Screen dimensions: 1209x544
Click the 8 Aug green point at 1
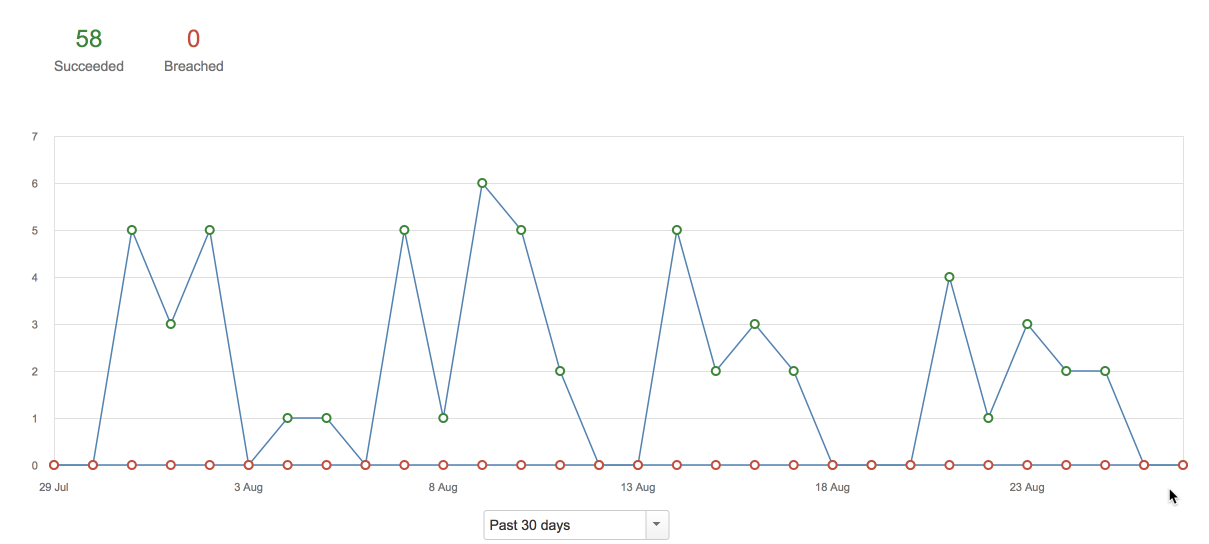click(x=443, y=418)
